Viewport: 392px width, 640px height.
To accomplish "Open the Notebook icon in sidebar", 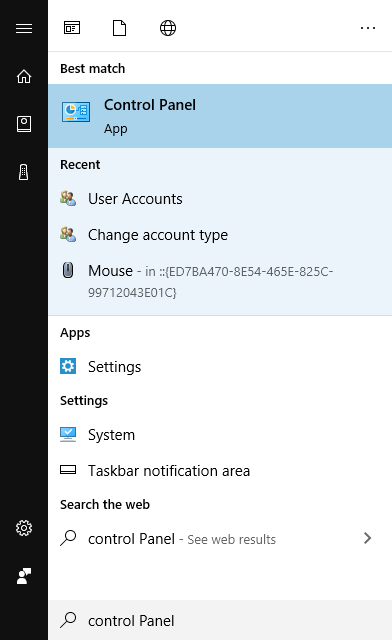I will tap(24, 124).
